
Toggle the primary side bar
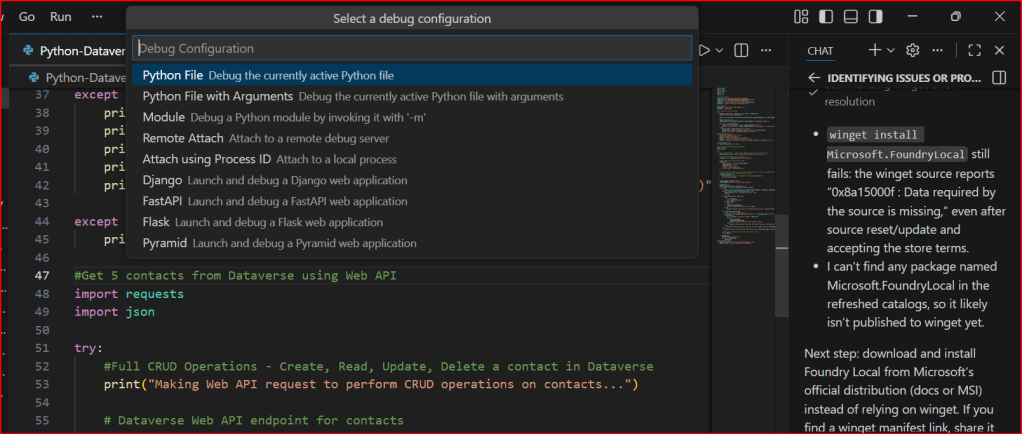tap(825, 17)
